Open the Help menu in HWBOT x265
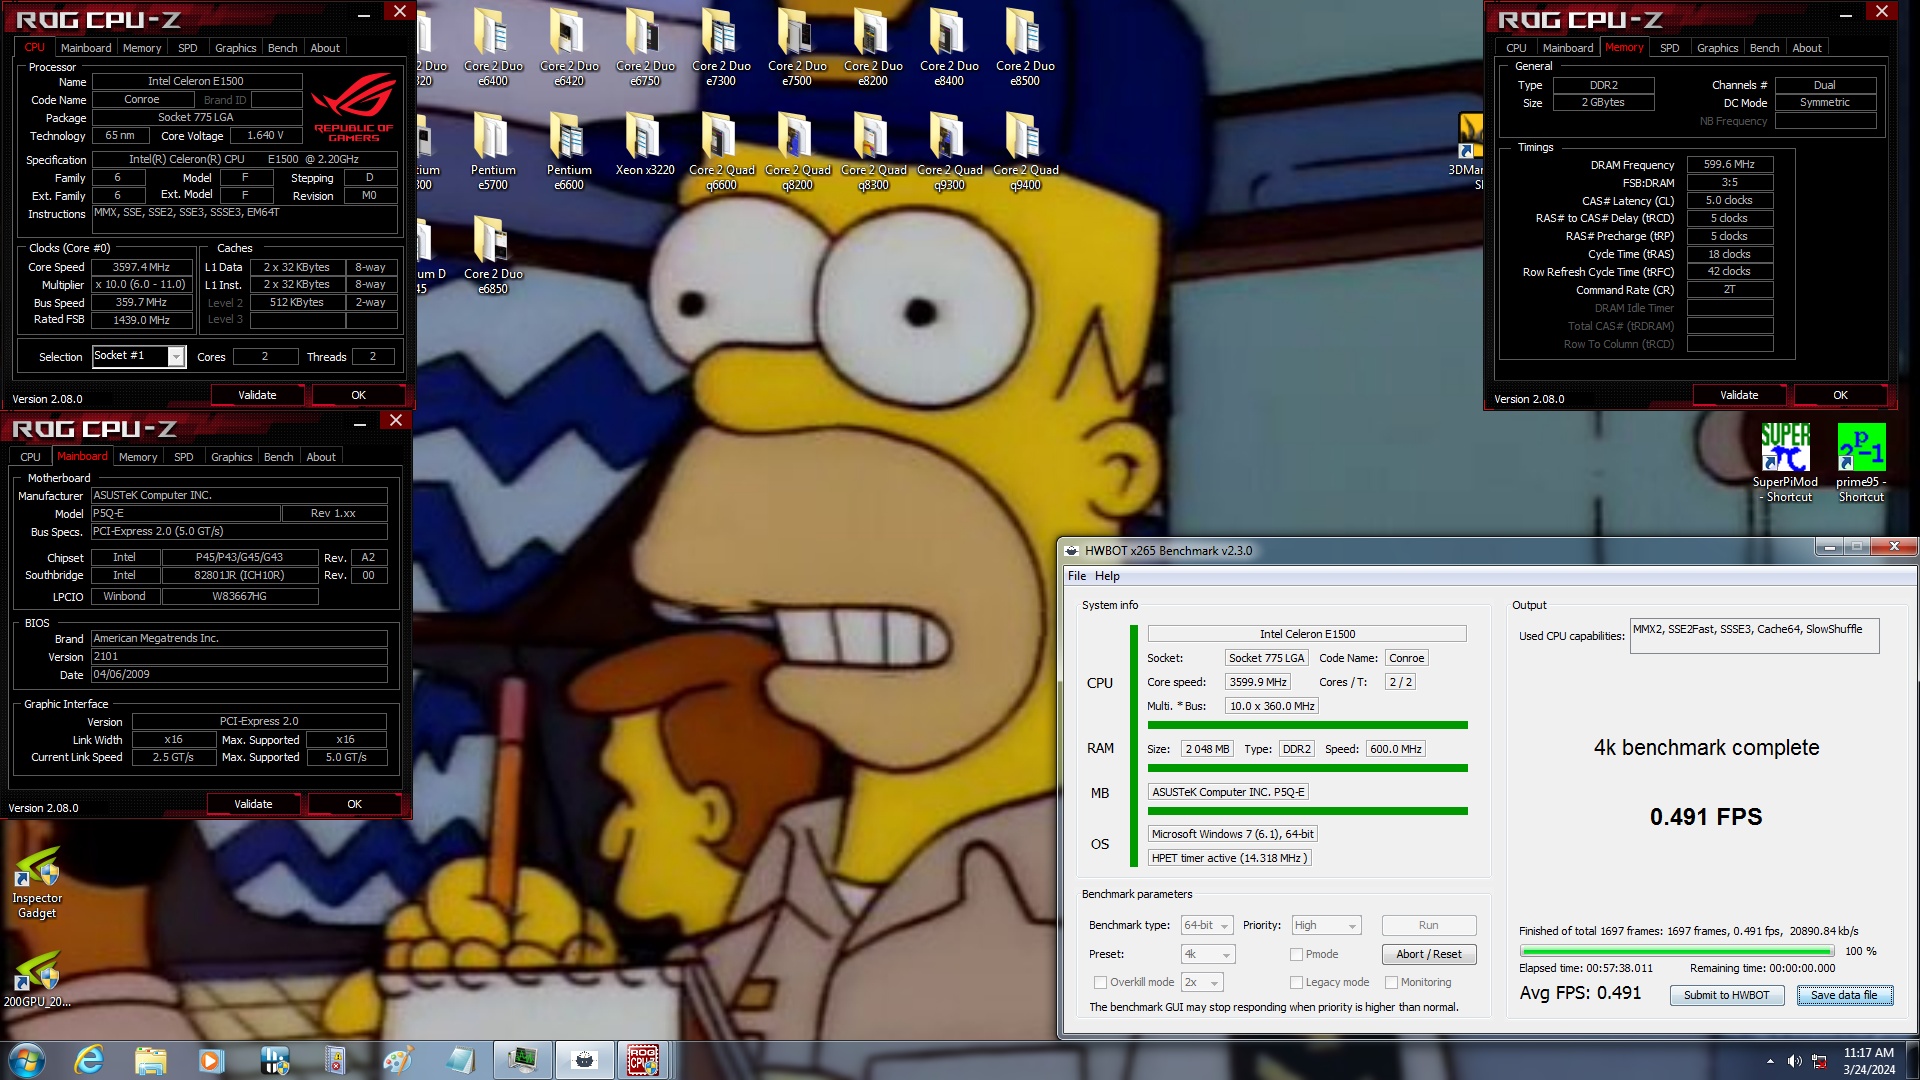1920x1080 pixels. [x=1107, y=576]
